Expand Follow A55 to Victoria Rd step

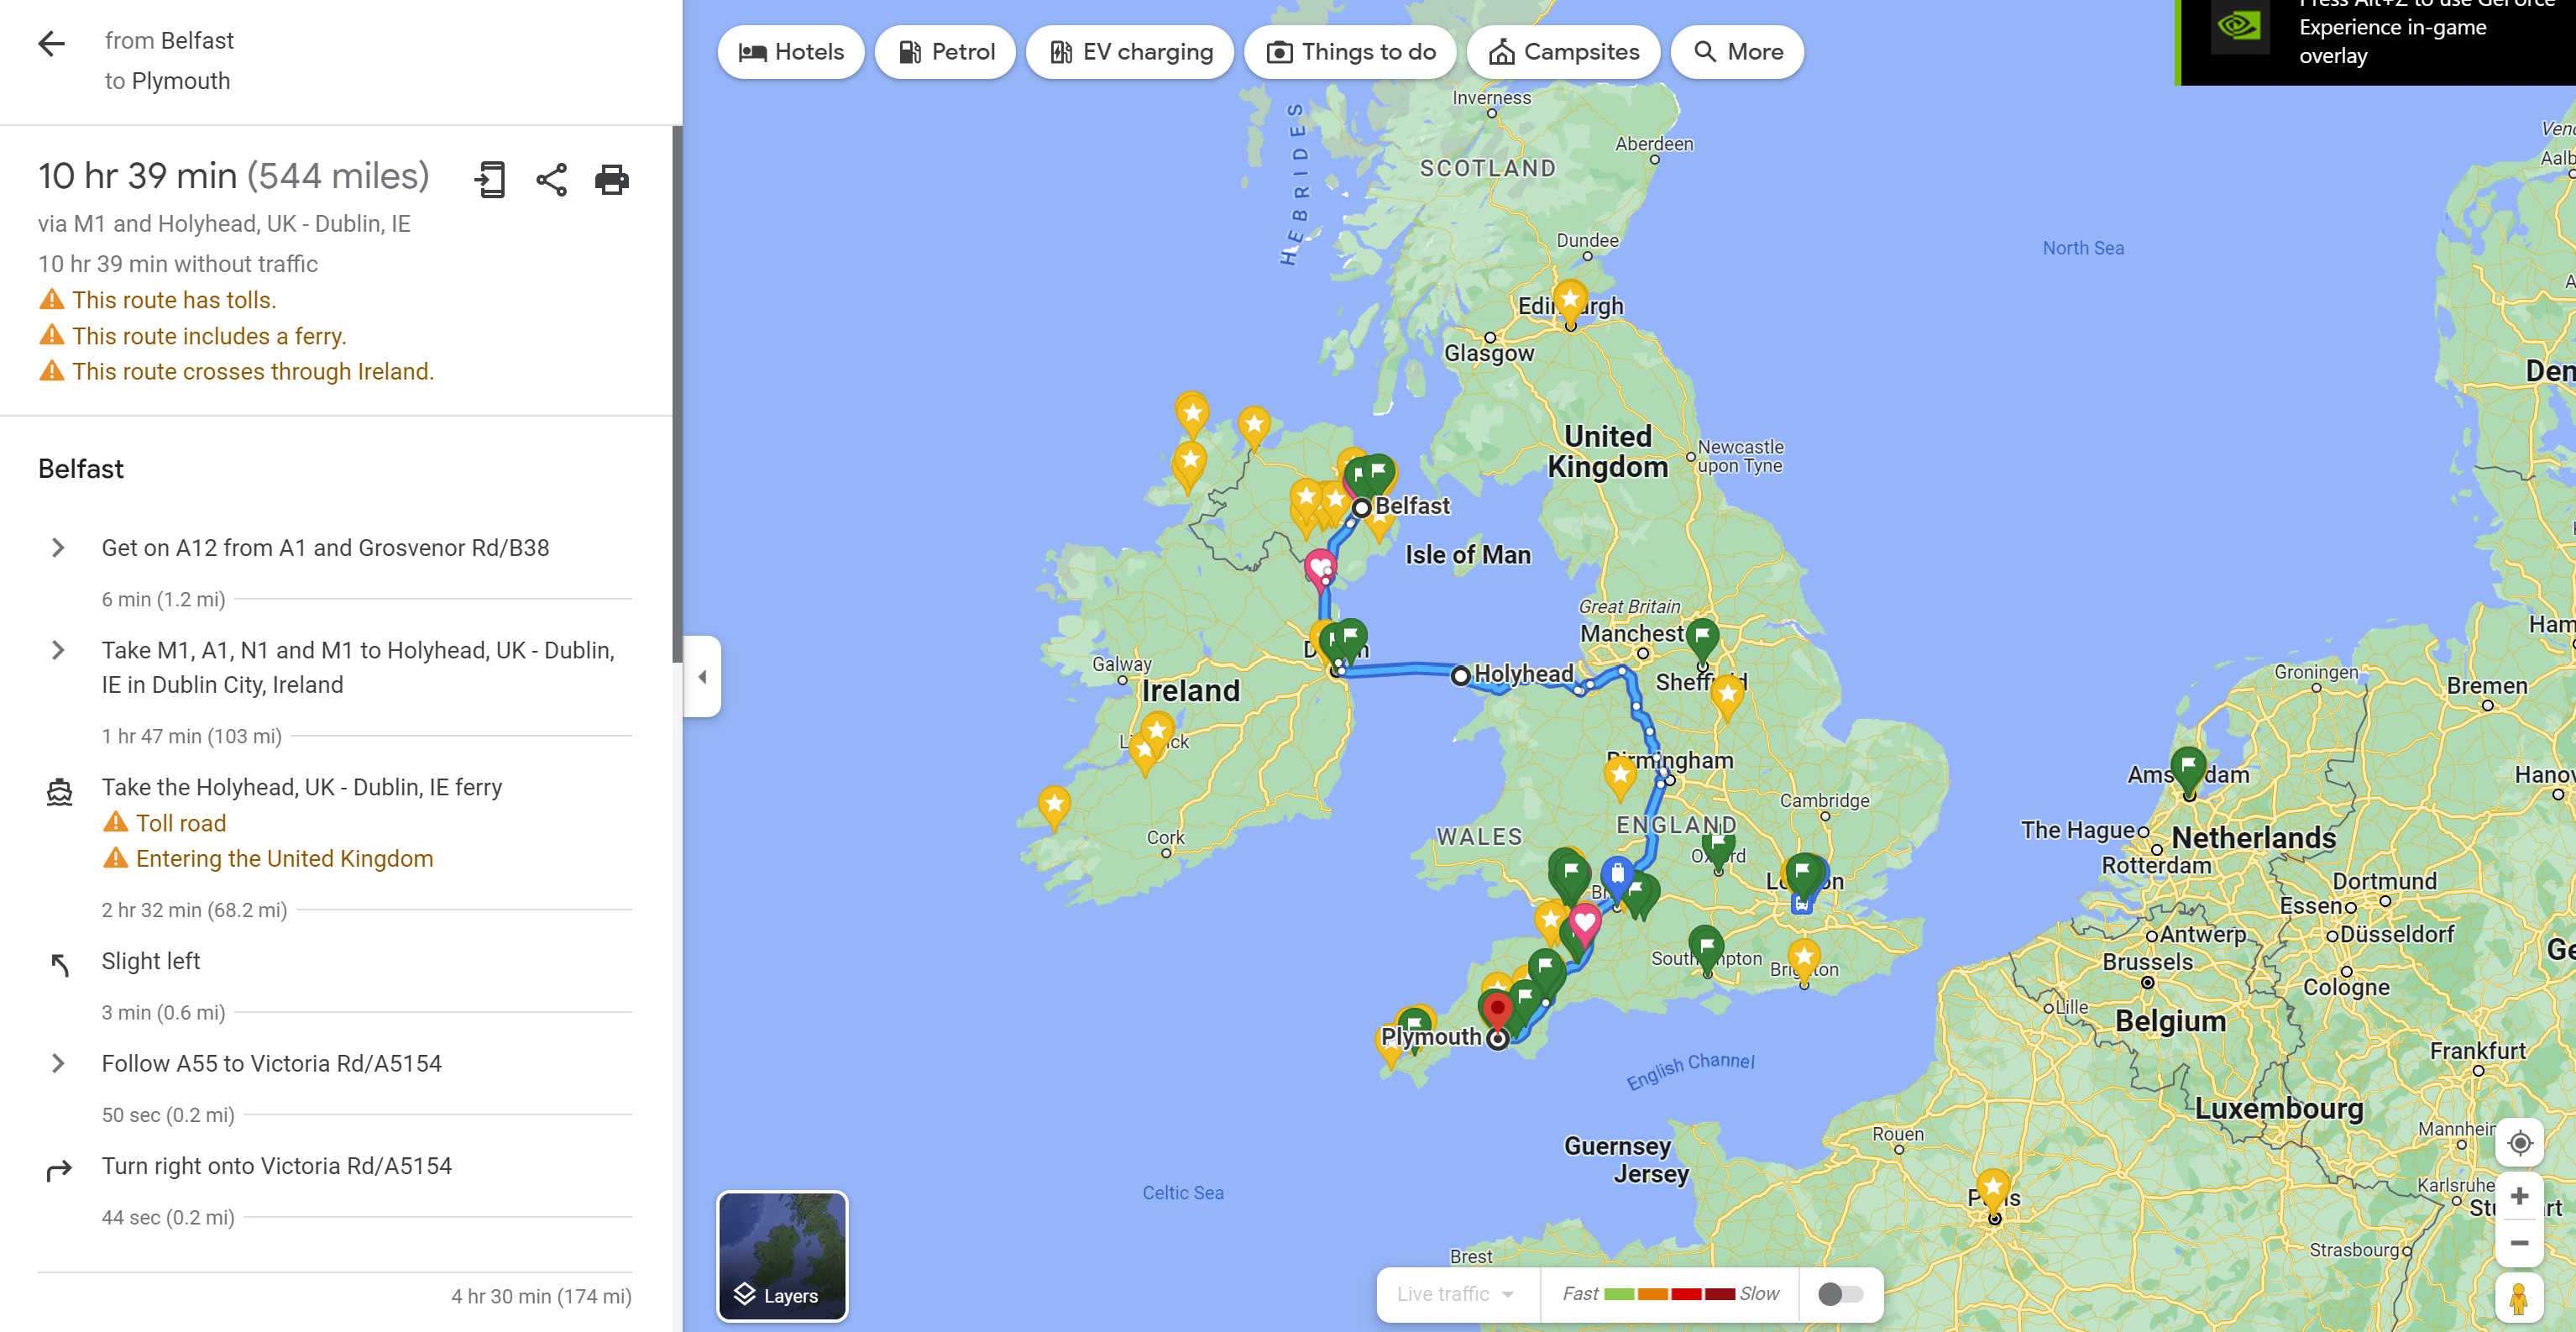[x=58, y=1063]
